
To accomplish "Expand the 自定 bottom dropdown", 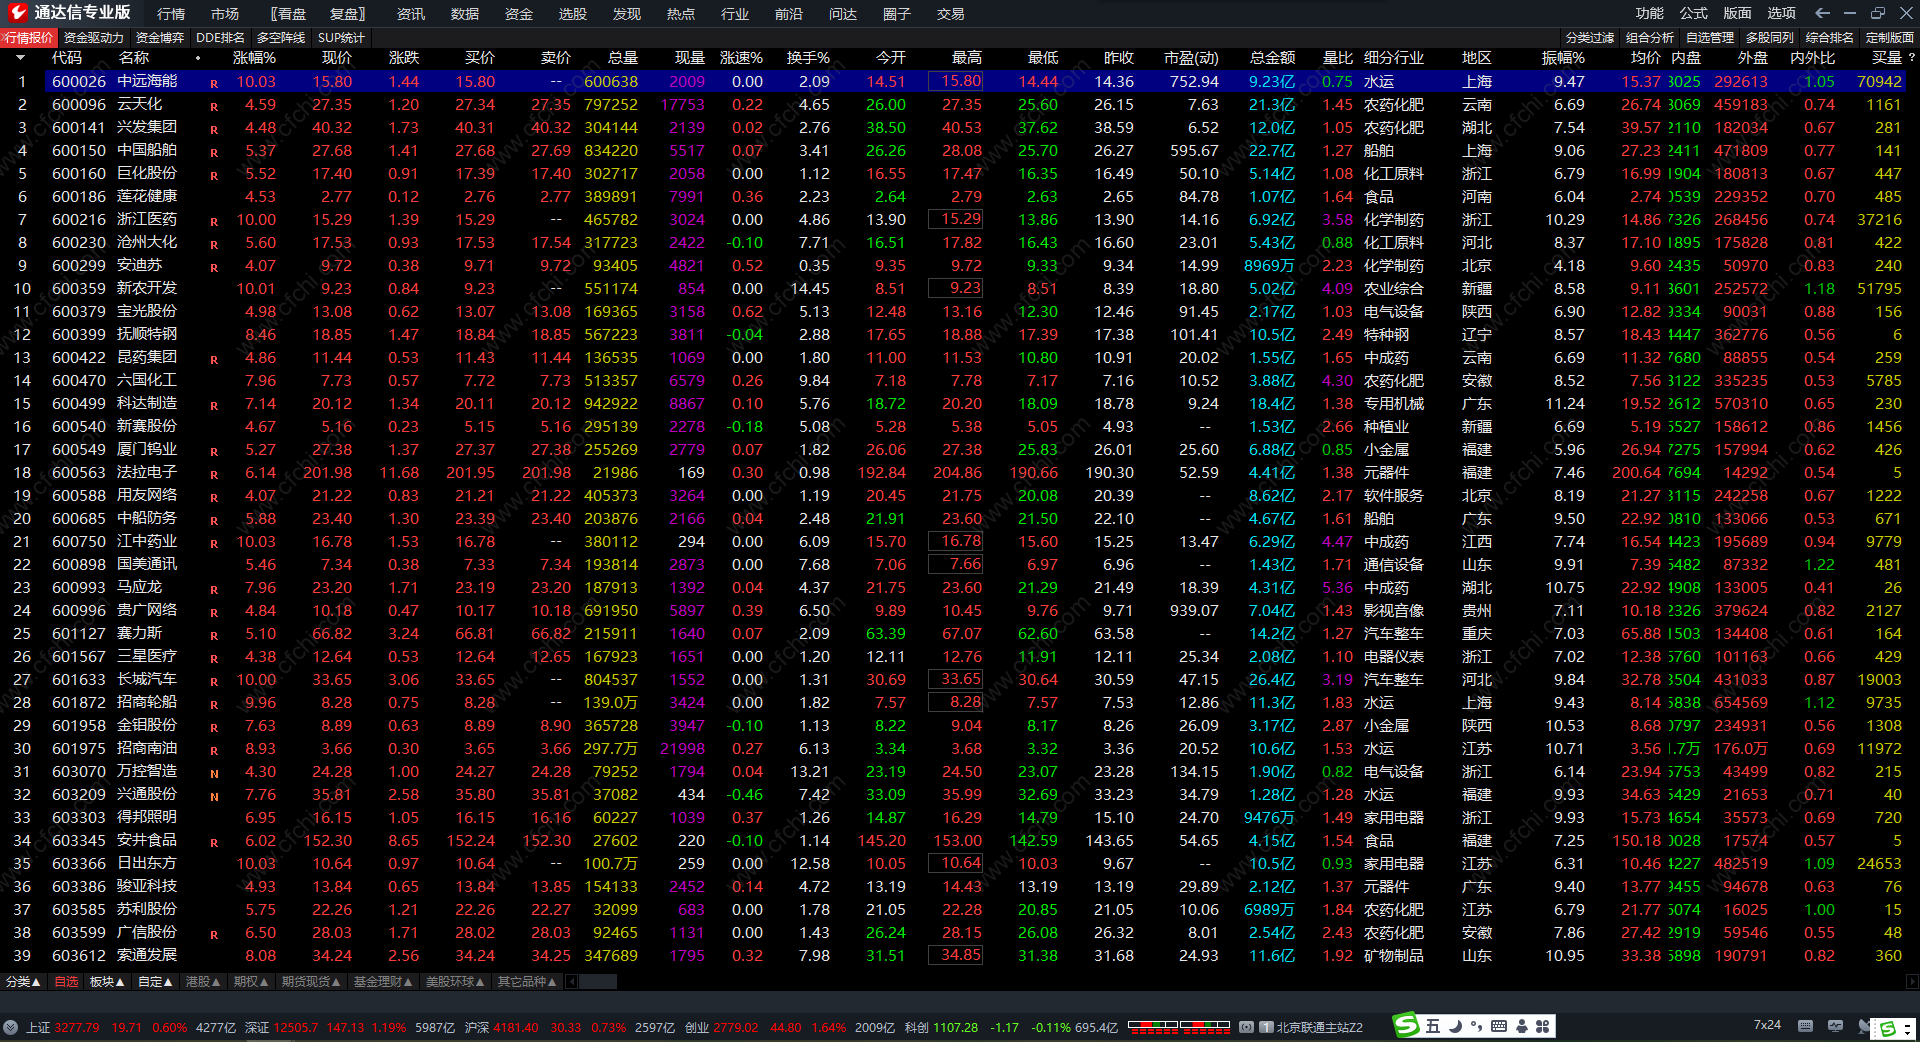I will (x=155, y=982).
